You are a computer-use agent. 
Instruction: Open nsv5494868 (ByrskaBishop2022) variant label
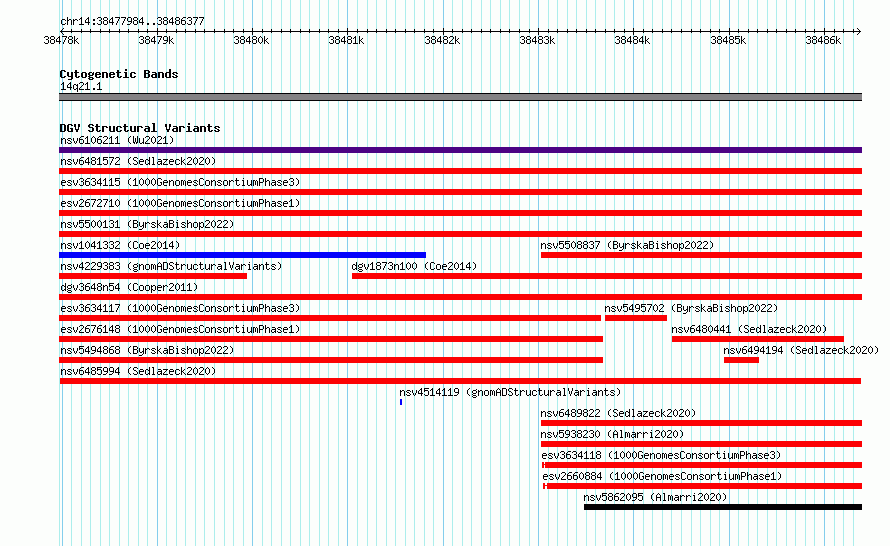147,350
